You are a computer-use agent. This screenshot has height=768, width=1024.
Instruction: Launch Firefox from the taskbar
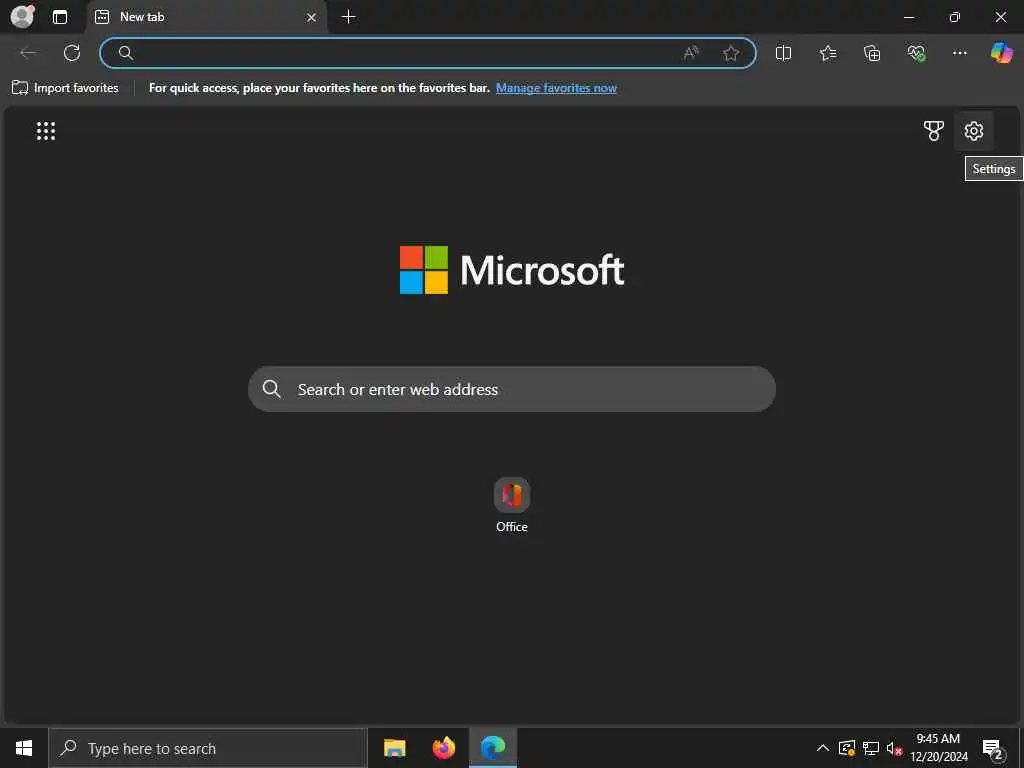[x=444, y=748]
